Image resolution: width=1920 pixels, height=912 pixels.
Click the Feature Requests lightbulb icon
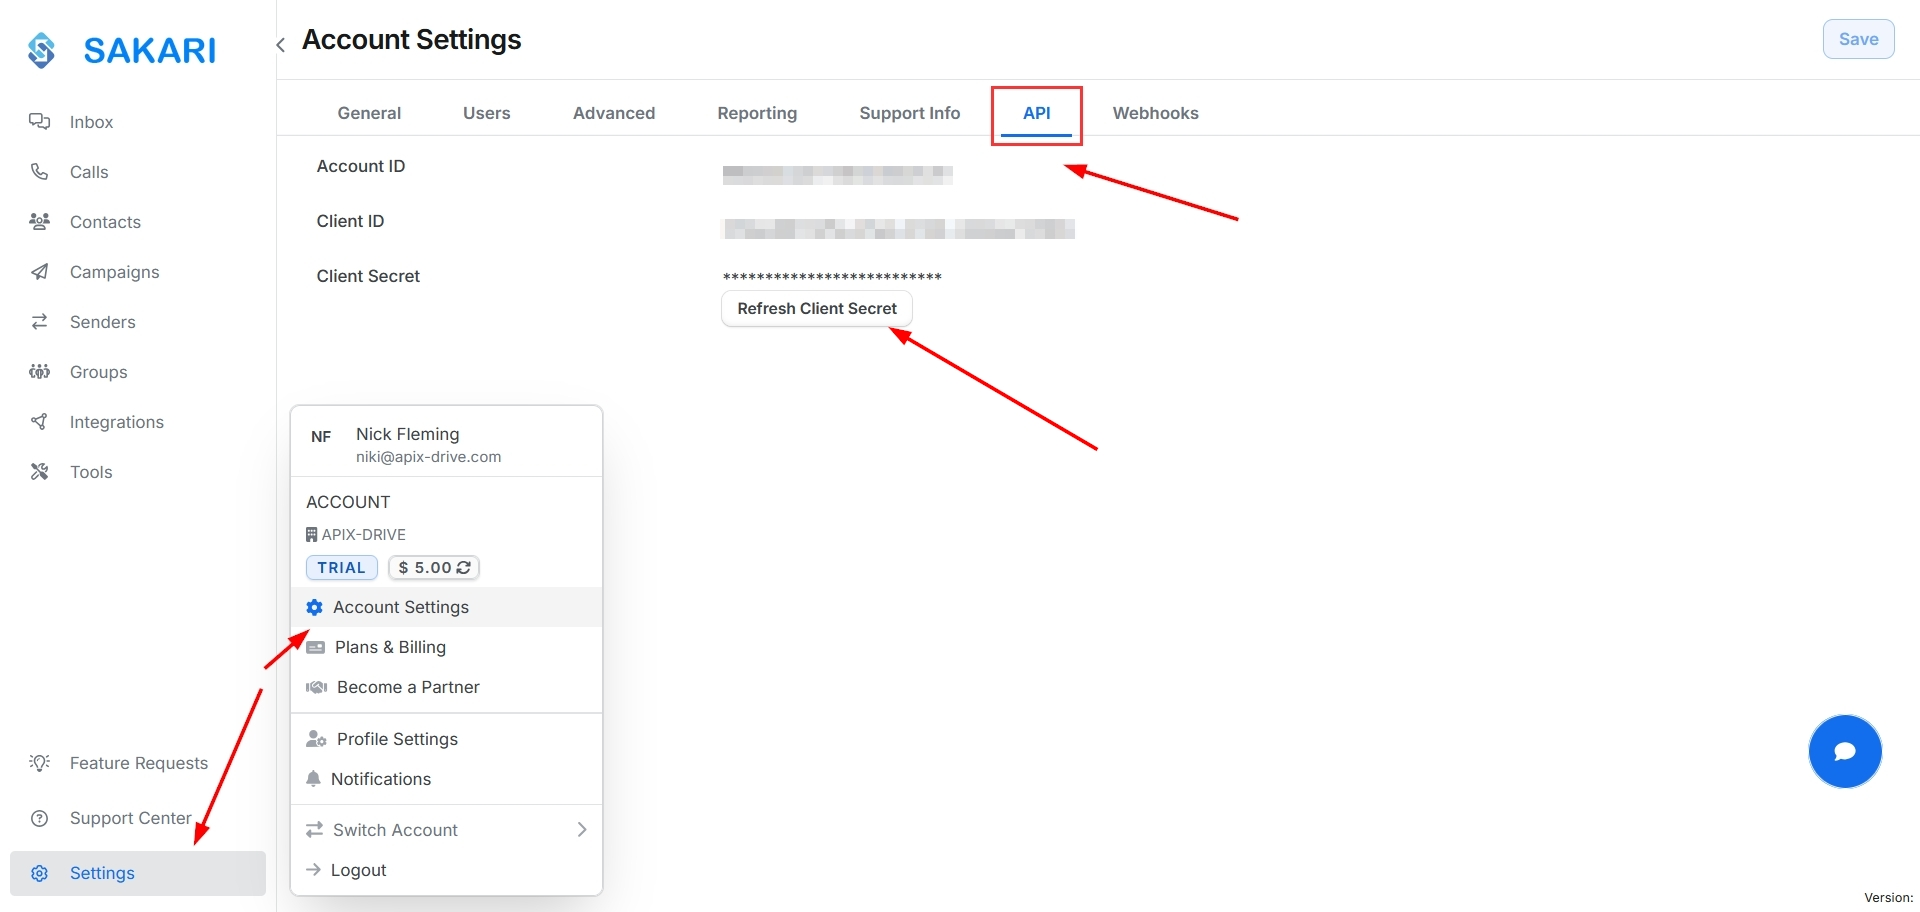(39, 763)
